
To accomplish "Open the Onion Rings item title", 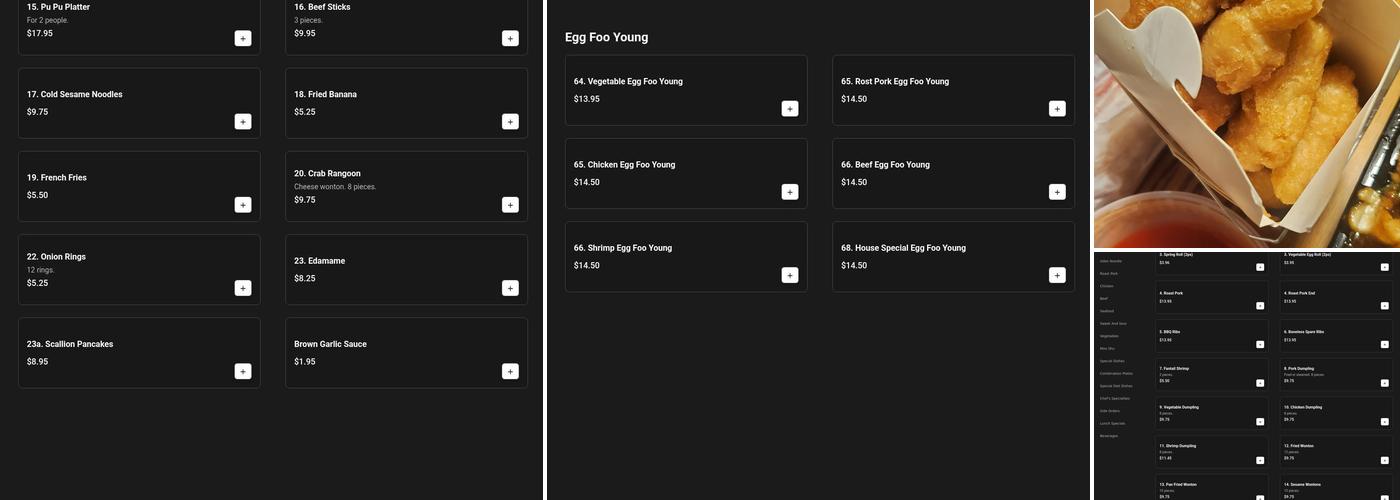I will 56,257.
